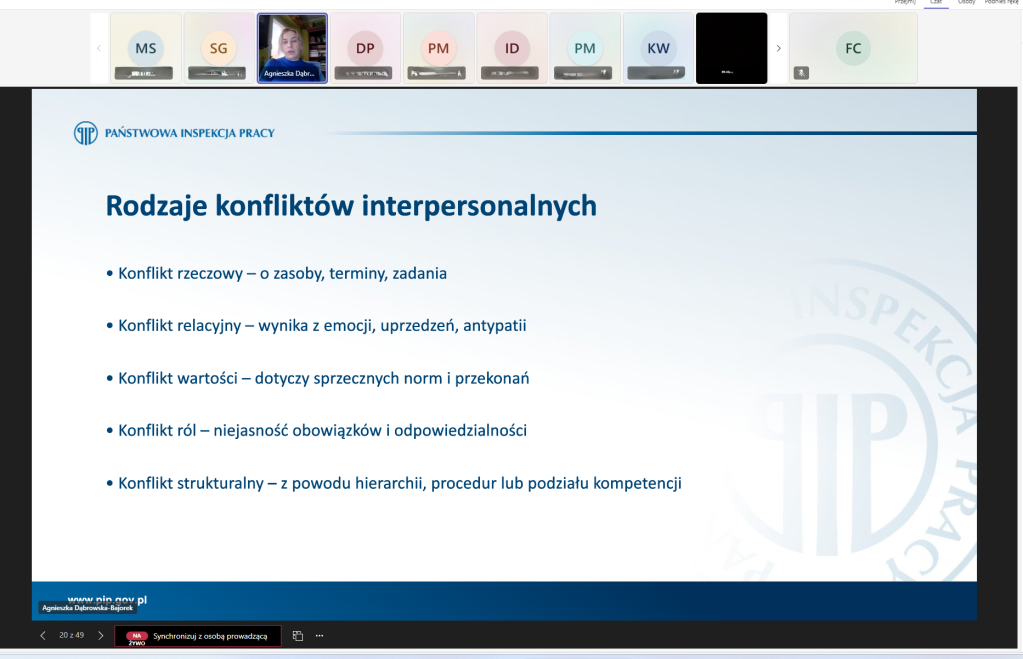Open the Czat tab
This screenshot has width=1023, height=659.
point(936,3)
